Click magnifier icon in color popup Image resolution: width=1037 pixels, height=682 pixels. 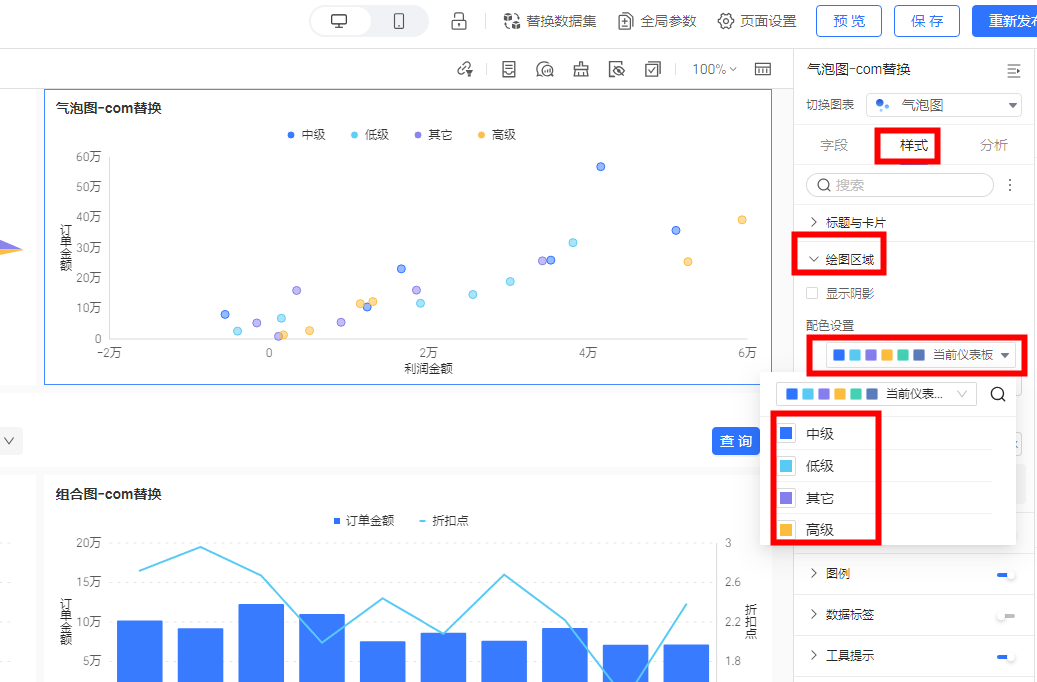(997, 394)
